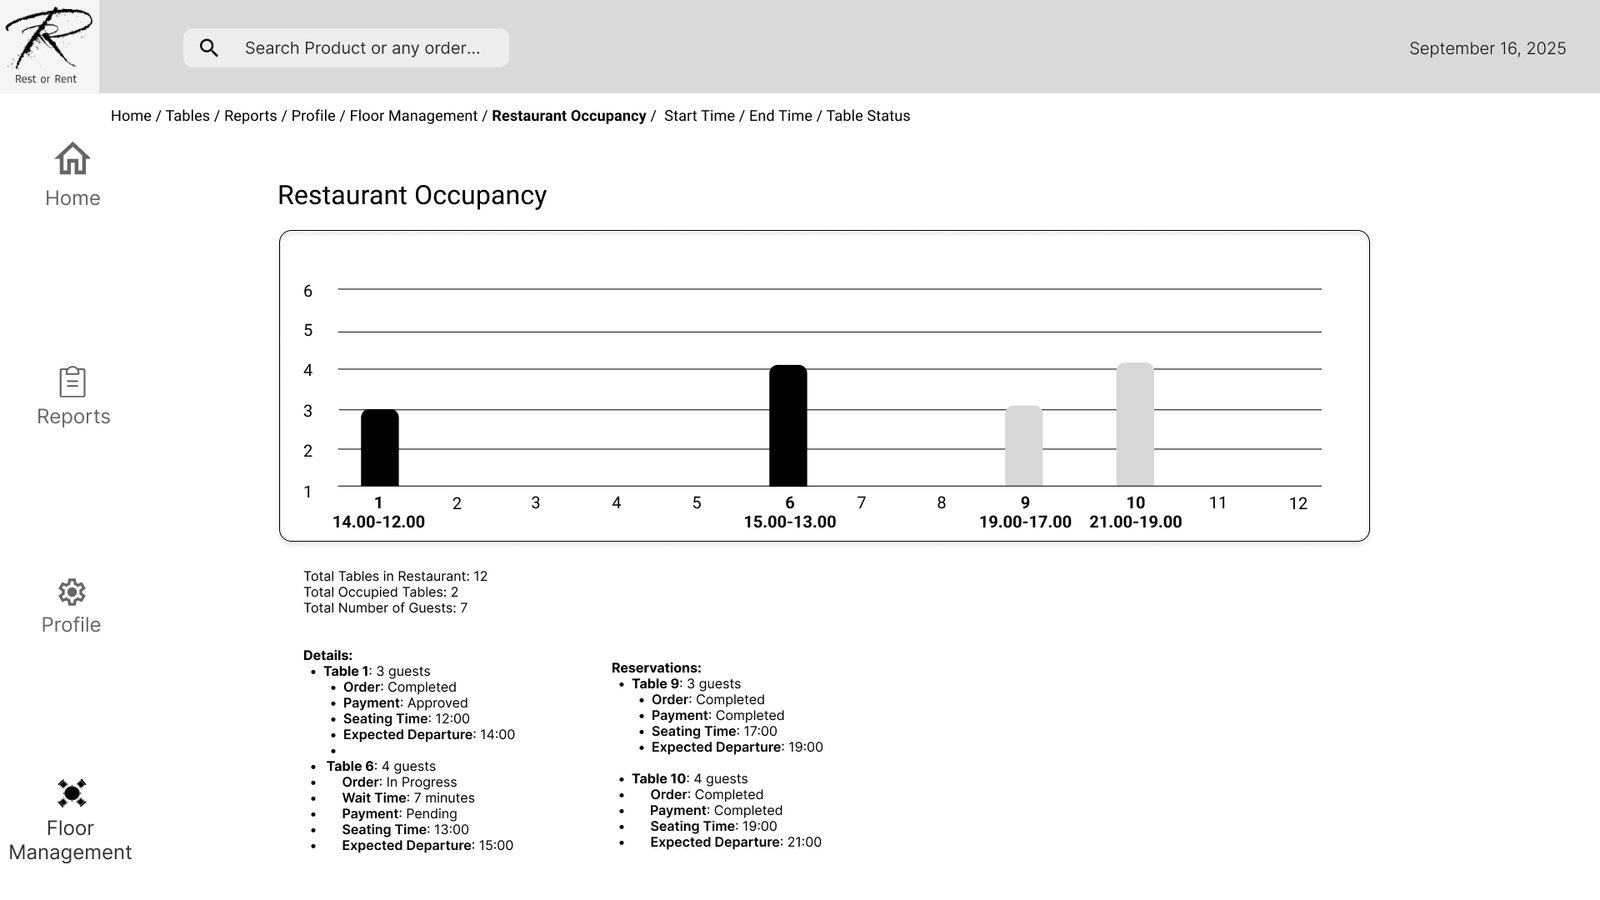Focus the Search Product or any order field
The width and height of the screenshot is (1600, 900).
[362, 48]
